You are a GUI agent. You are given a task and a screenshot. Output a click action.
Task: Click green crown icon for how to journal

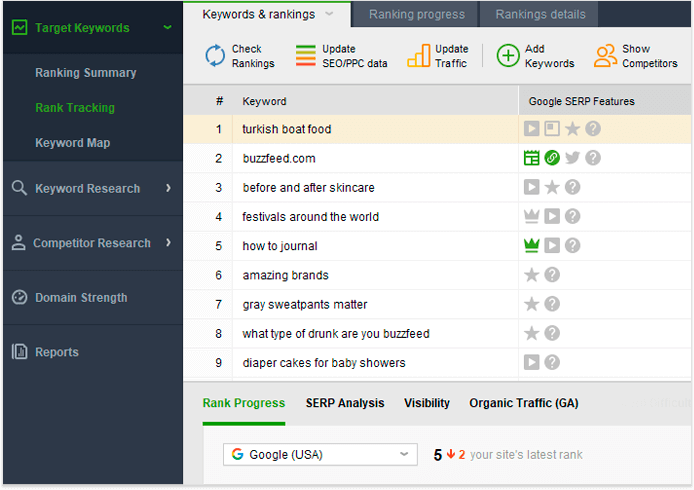coord(532,246)
